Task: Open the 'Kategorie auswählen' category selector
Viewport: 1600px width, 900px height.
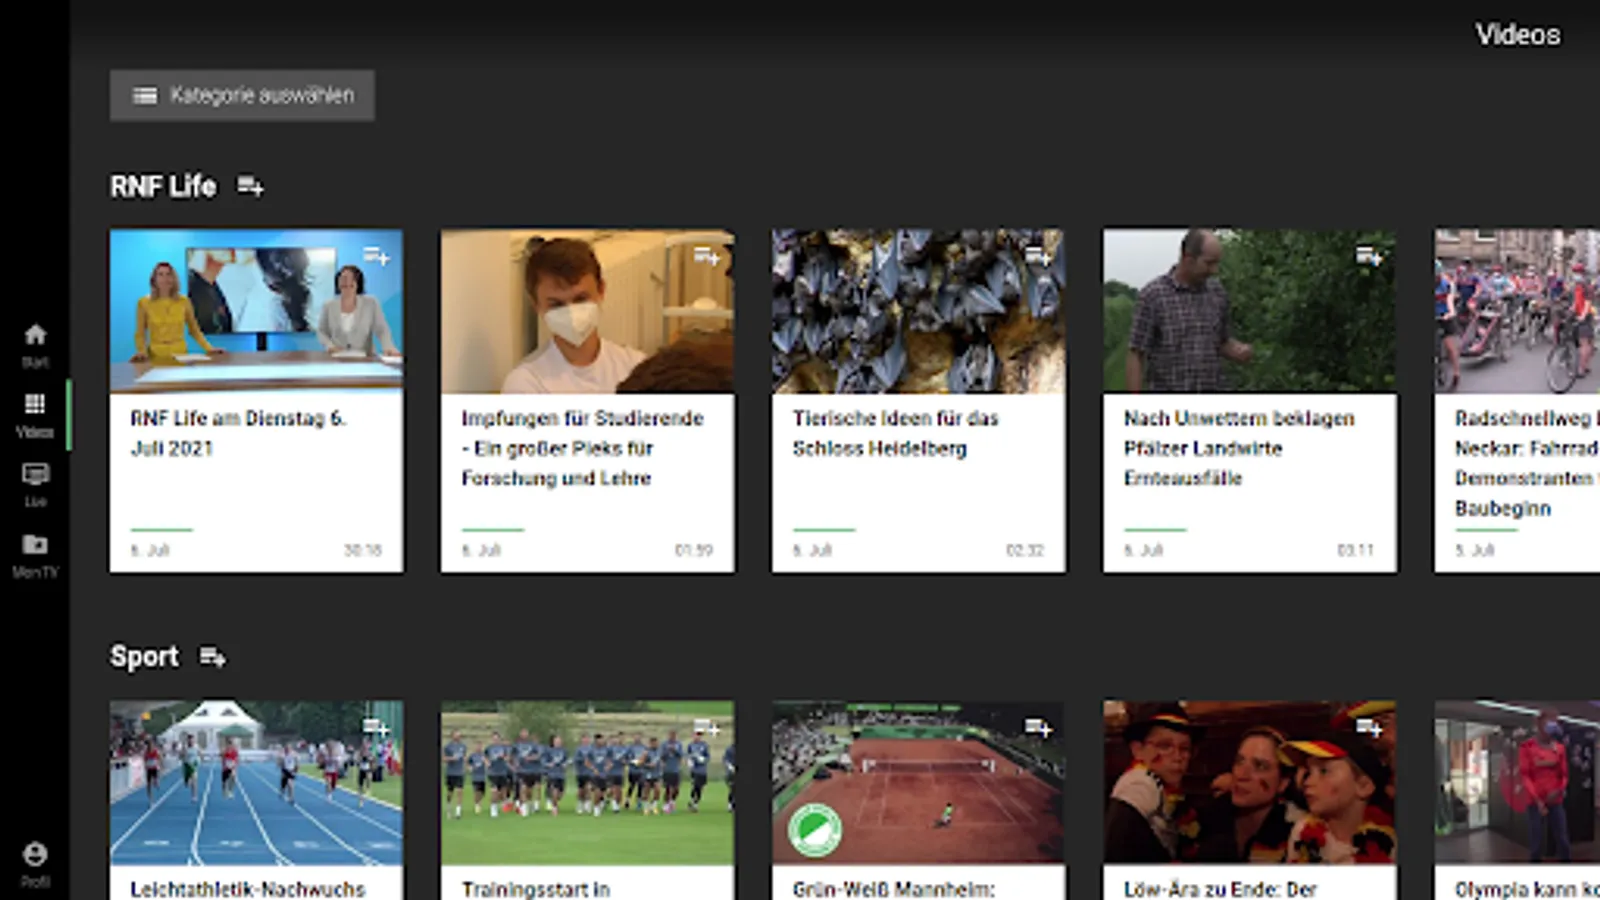Action: tap(242, 95)
